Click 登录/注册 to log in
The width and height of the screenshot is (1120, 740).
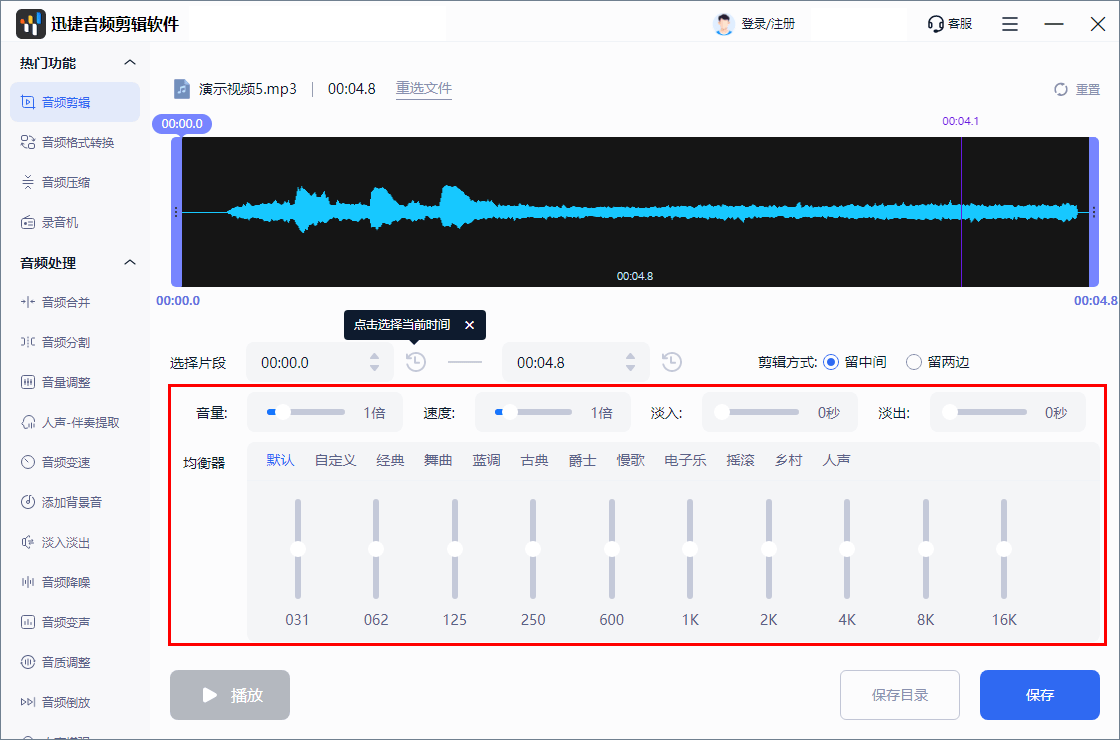pos(768,24)
